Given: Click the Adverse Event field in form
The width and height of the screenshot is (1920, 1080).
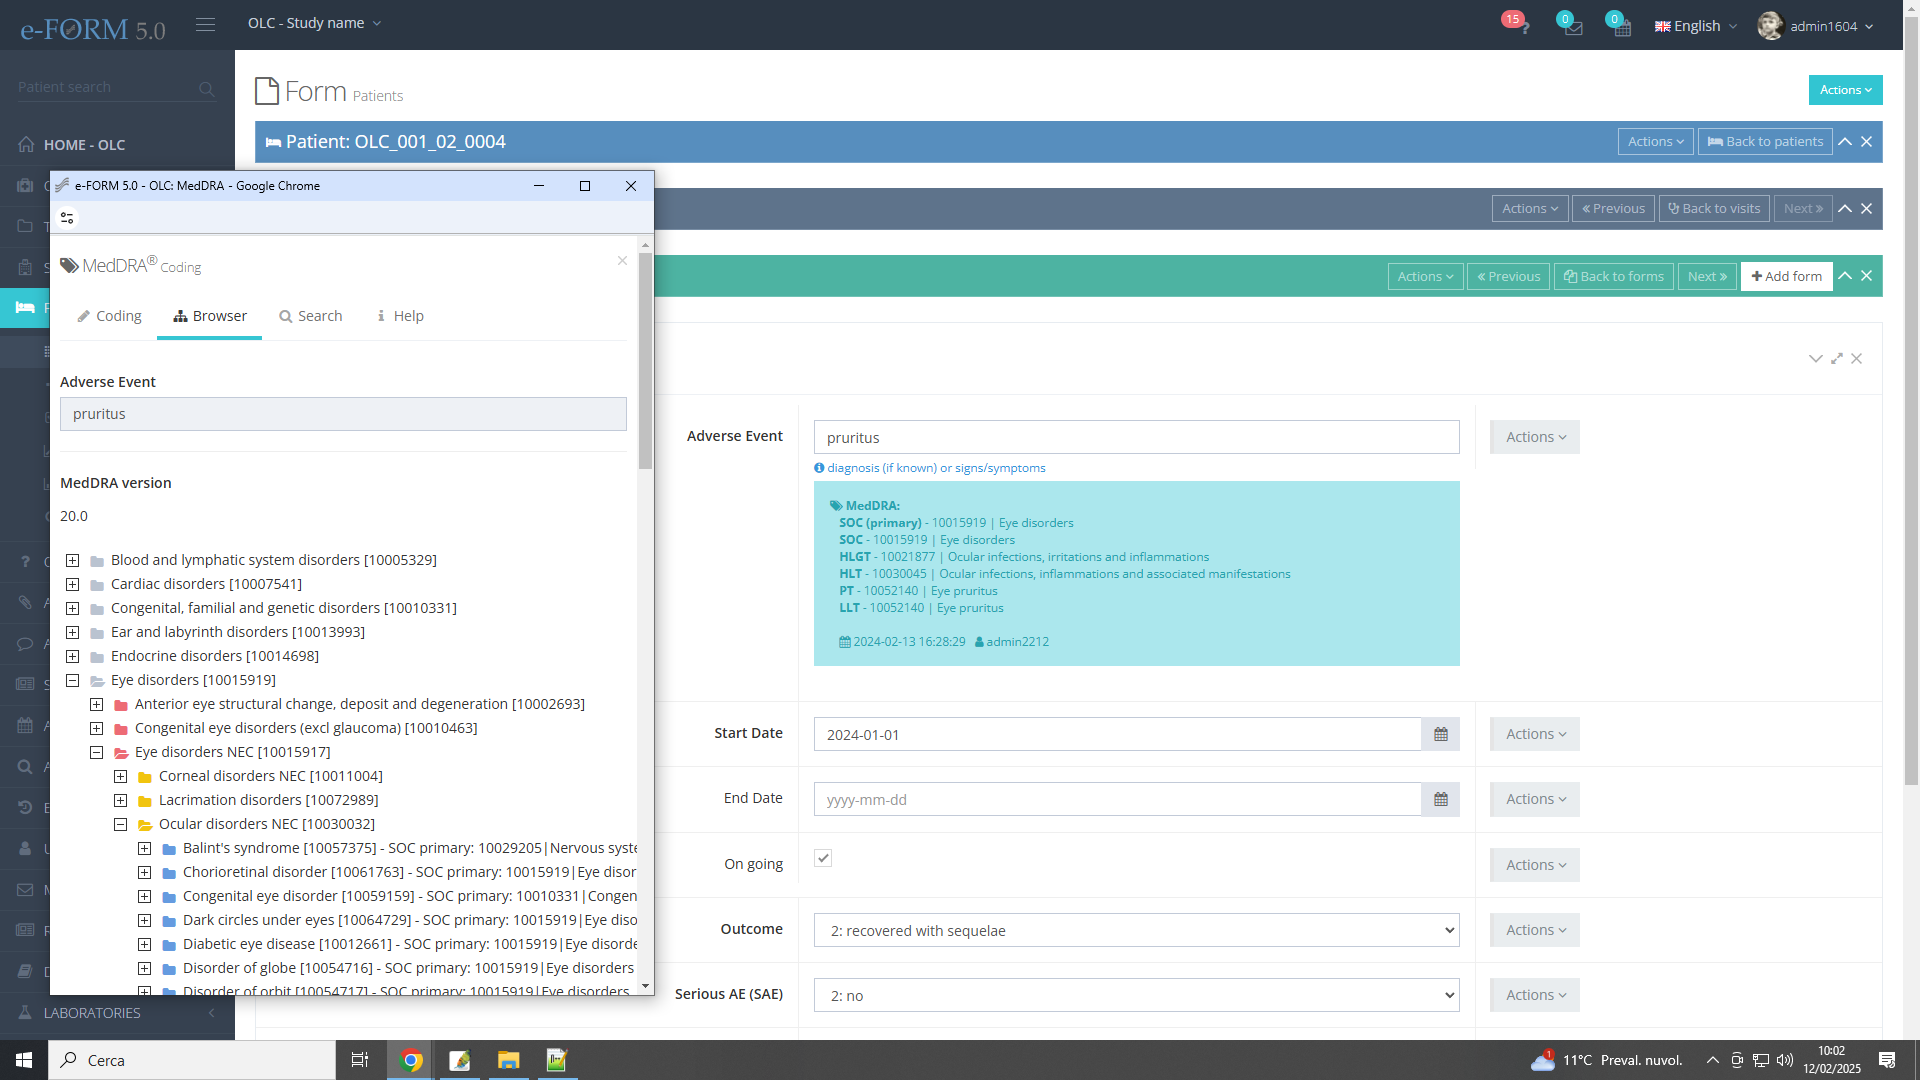Looking at the screenshot, I should (x=1136, y=437).
